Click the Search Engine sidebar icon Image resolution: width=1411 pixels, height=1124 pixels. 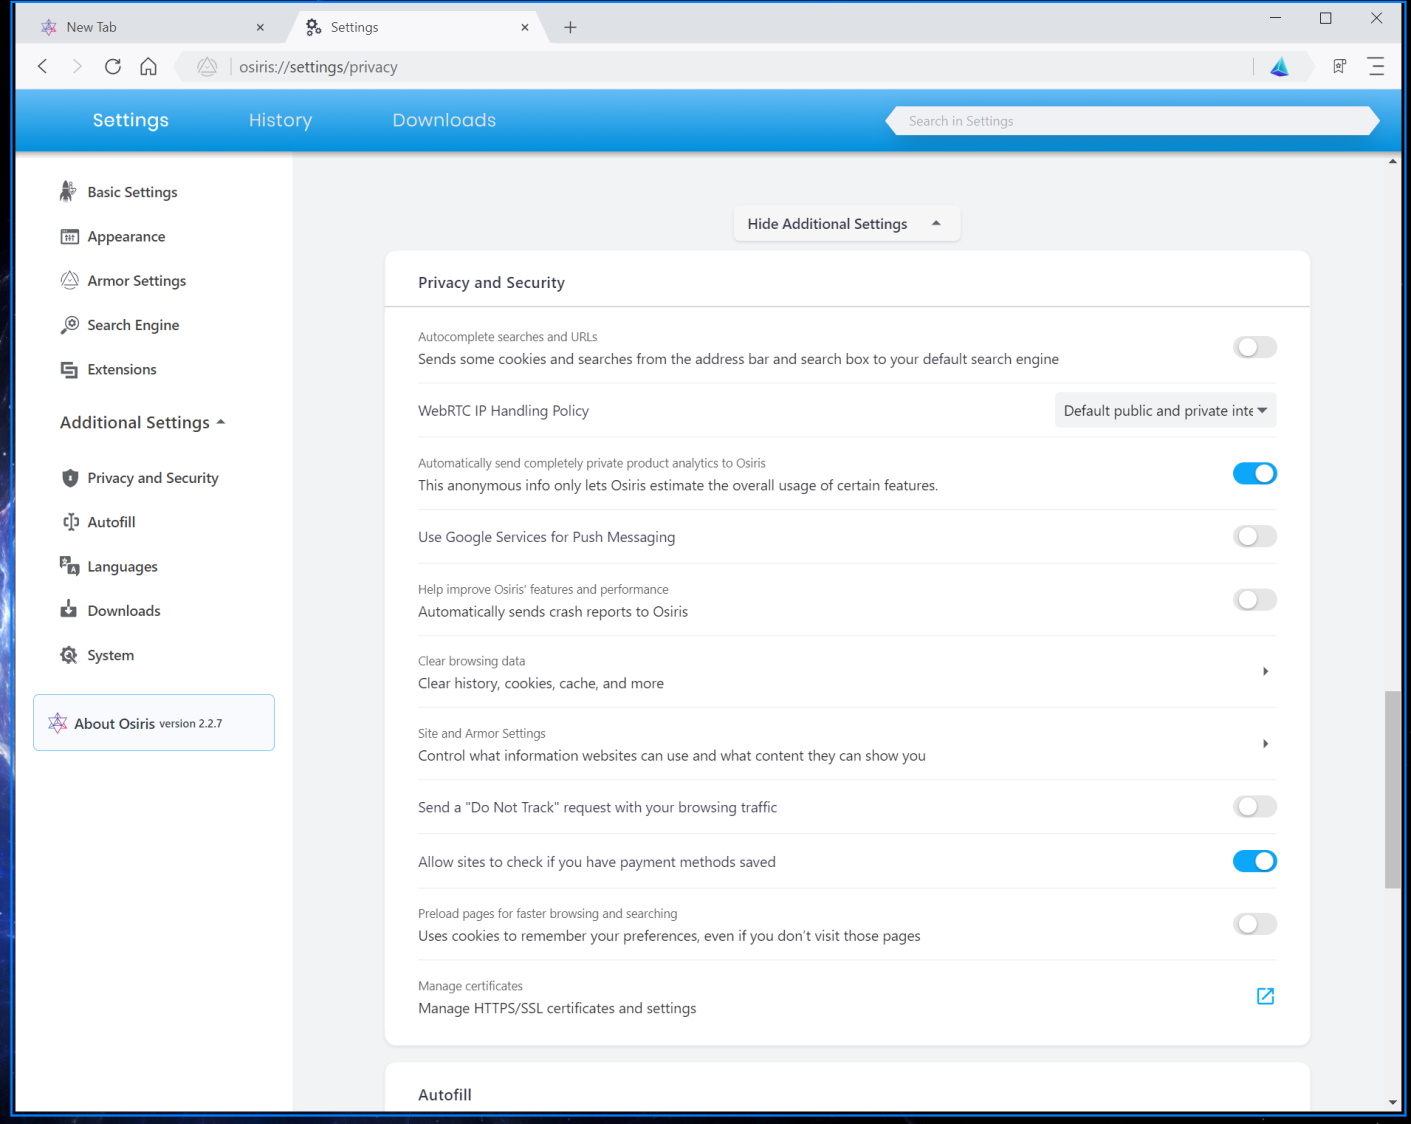click(69, 325)
